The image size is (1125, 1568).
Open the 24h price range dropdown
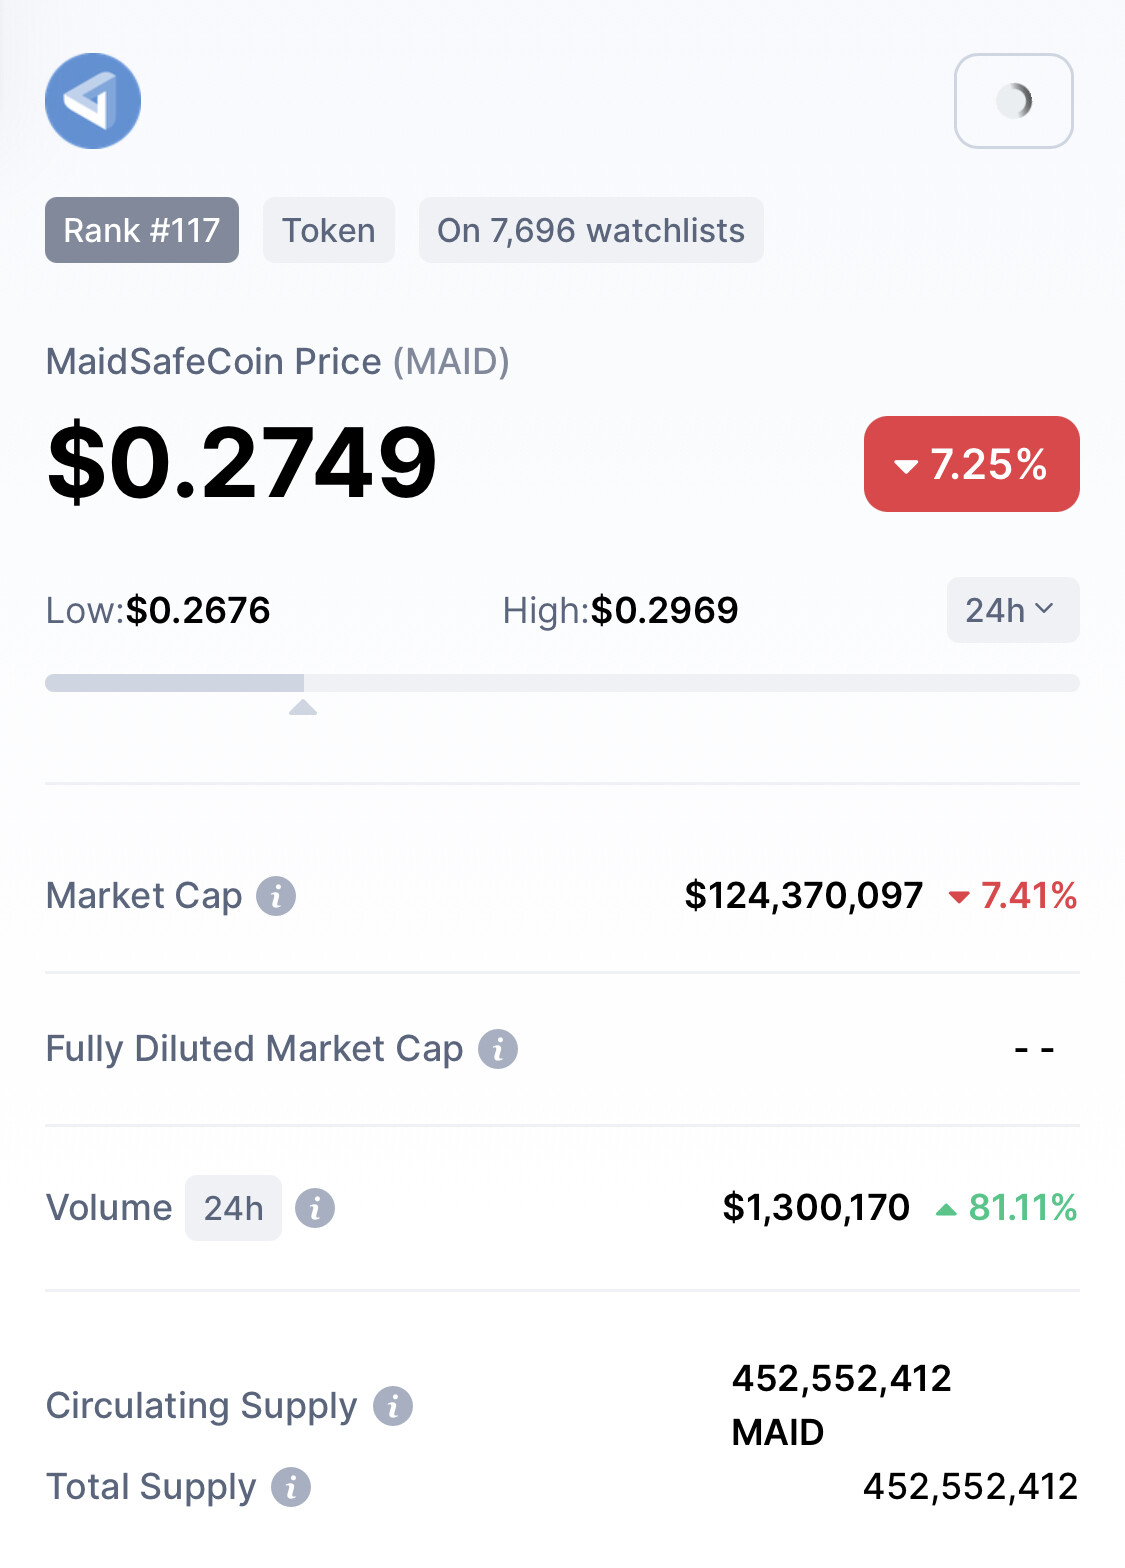click(x=1013, y=610)
